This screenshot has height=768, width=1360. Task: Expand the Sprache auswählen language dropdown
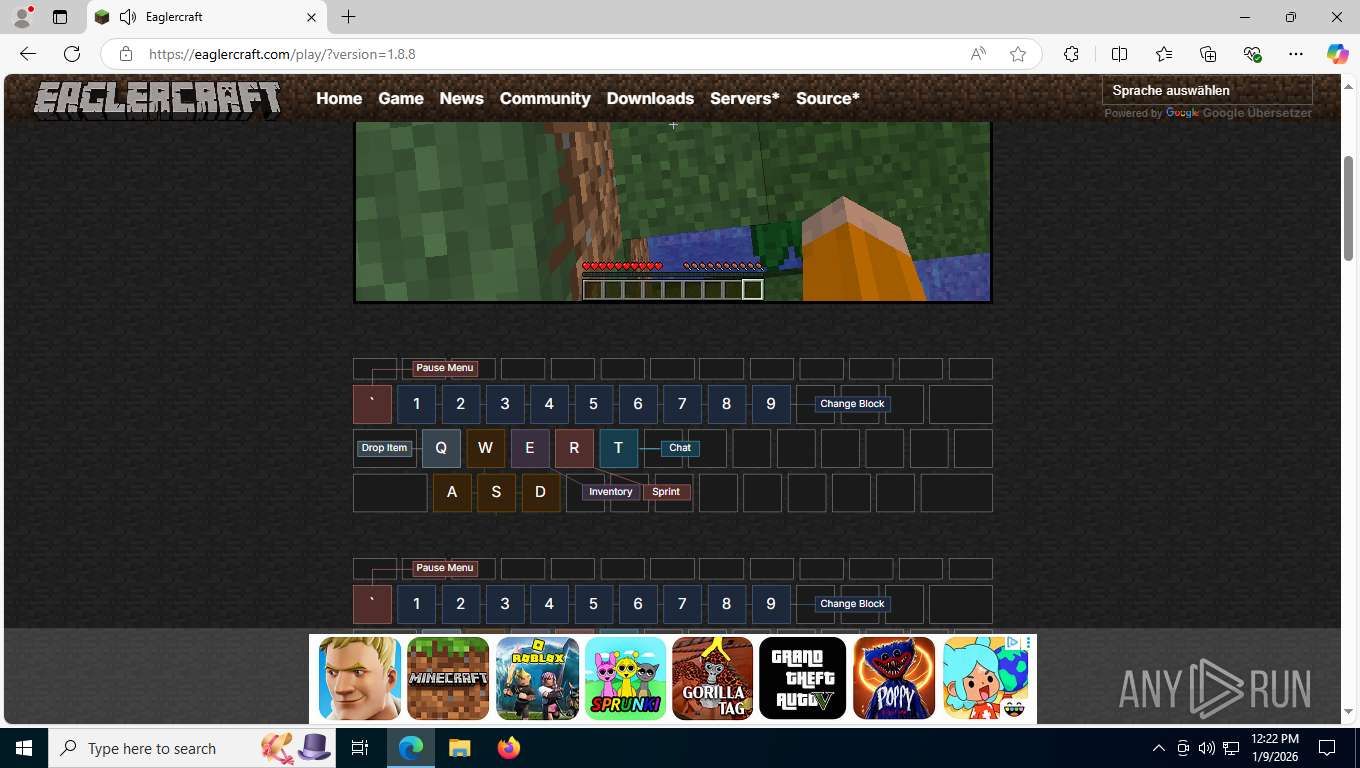(x=1207, y=90)
